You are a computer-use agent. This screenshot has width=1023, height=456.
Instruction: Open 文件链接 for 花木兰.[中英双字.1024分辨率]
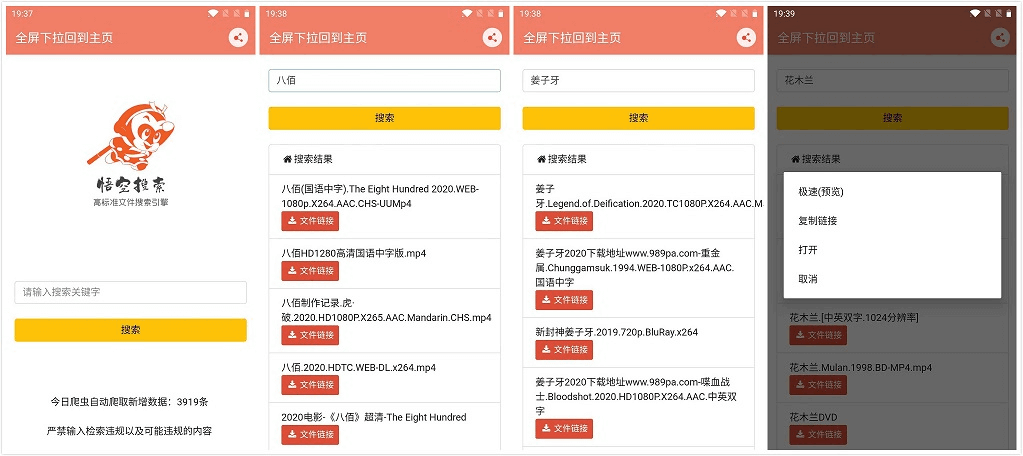click(x=818, y=335)
